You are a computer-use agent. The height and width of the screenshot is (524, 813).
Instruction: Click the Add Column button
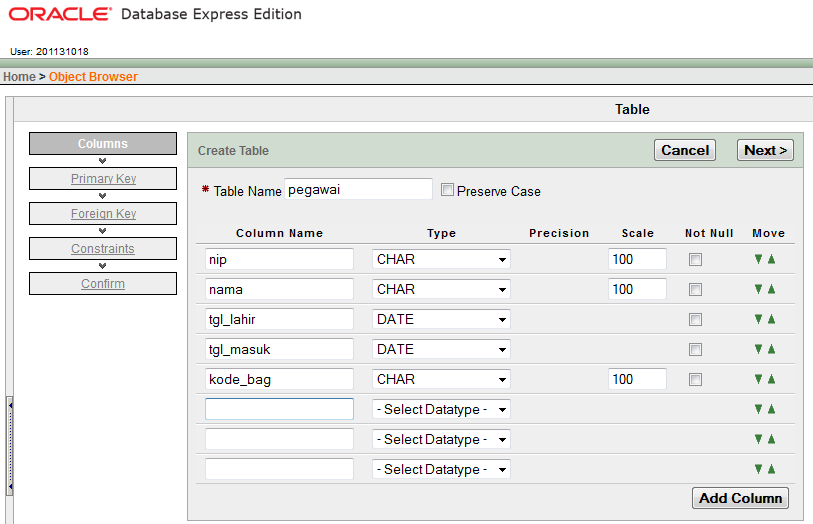click(740, 498)
